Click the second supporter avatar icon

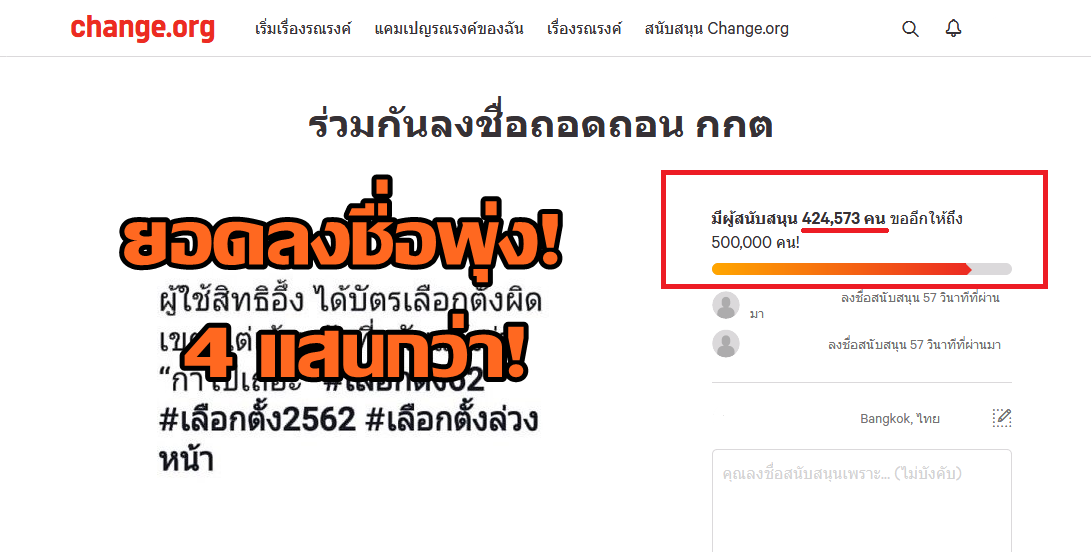point(726,344)
